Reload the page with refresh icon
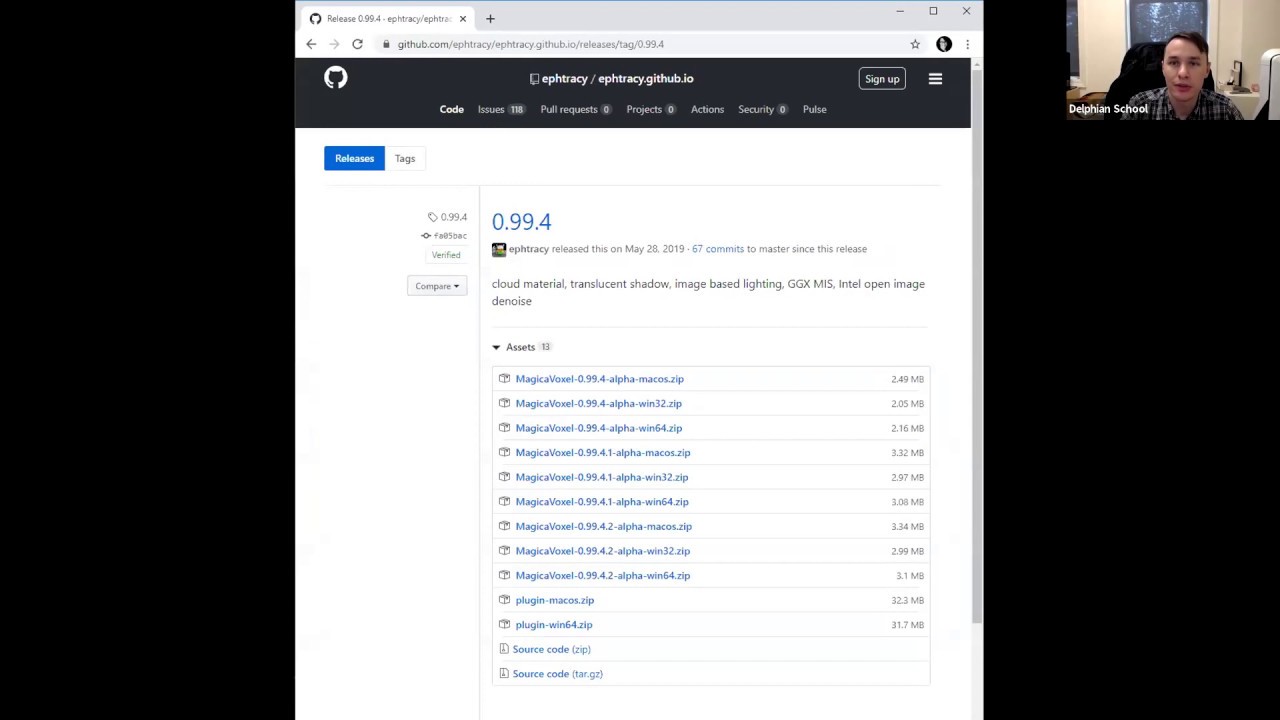1280x720 pixels. click(x=357, y=44)
